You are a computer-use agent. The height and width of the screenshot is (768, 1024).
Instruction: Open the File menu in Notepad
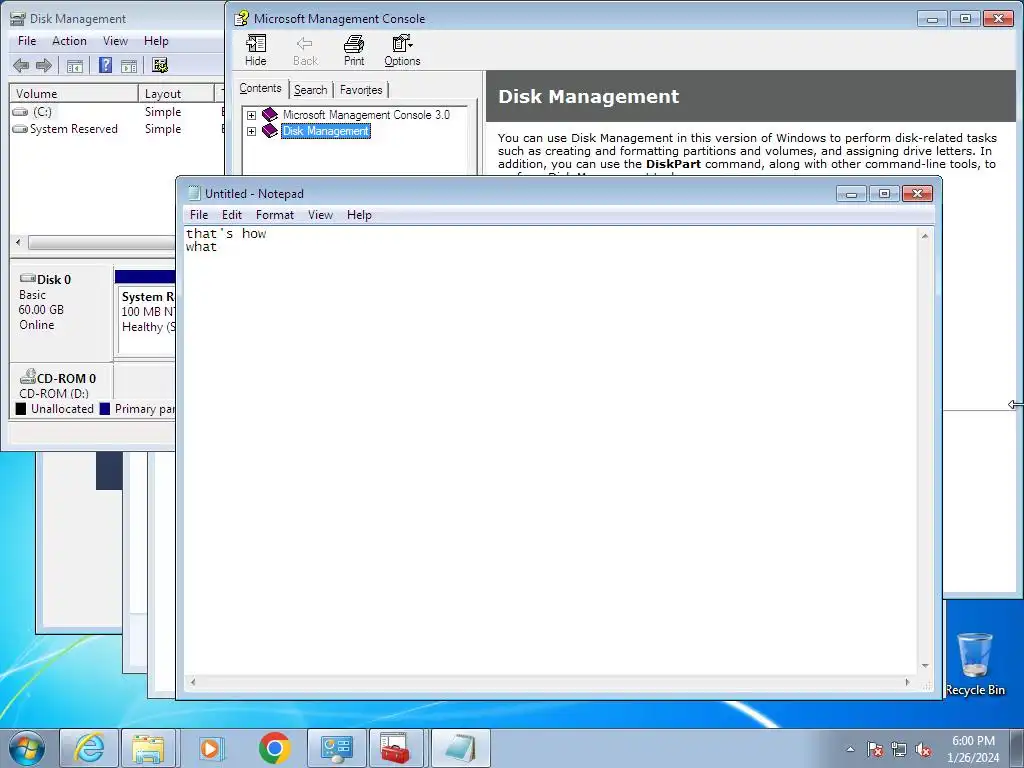point(199,215)
